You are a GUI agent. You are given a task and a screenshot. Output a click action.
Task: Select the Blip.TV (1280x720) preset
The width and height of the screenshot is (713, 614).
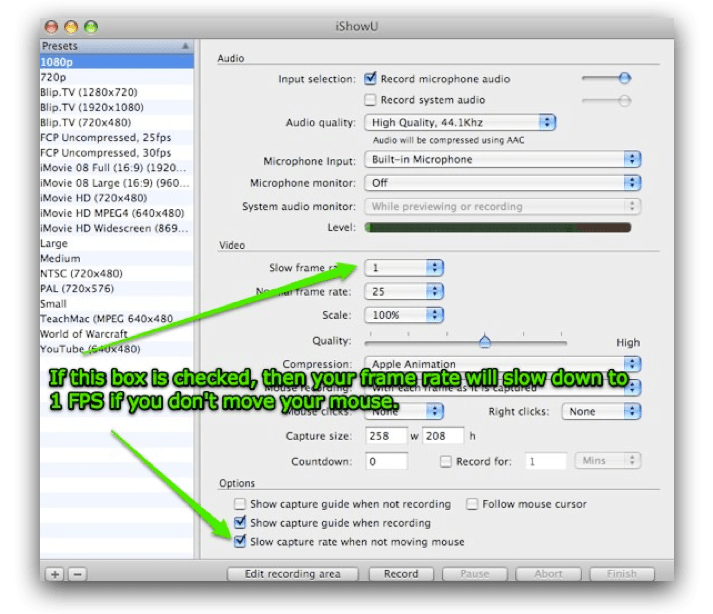point(117,92)
